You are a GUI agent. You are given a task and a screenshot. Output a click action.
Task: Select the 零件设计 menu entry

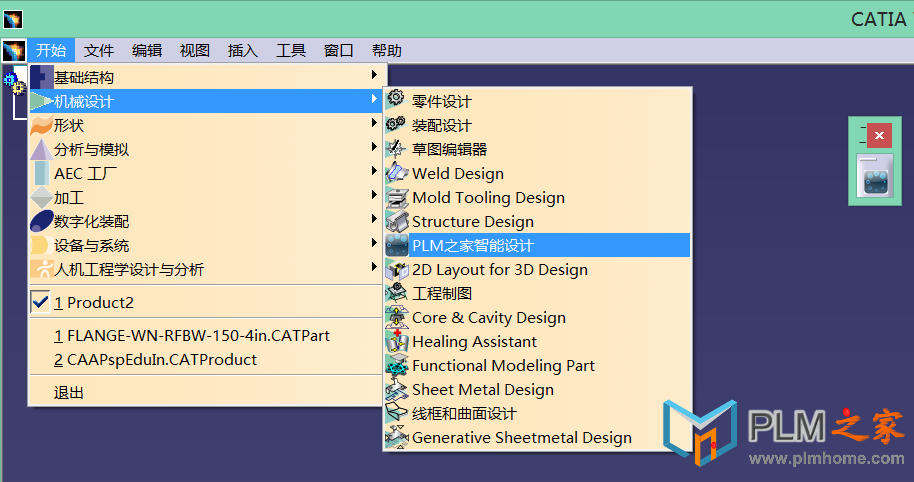coord(537,101)
